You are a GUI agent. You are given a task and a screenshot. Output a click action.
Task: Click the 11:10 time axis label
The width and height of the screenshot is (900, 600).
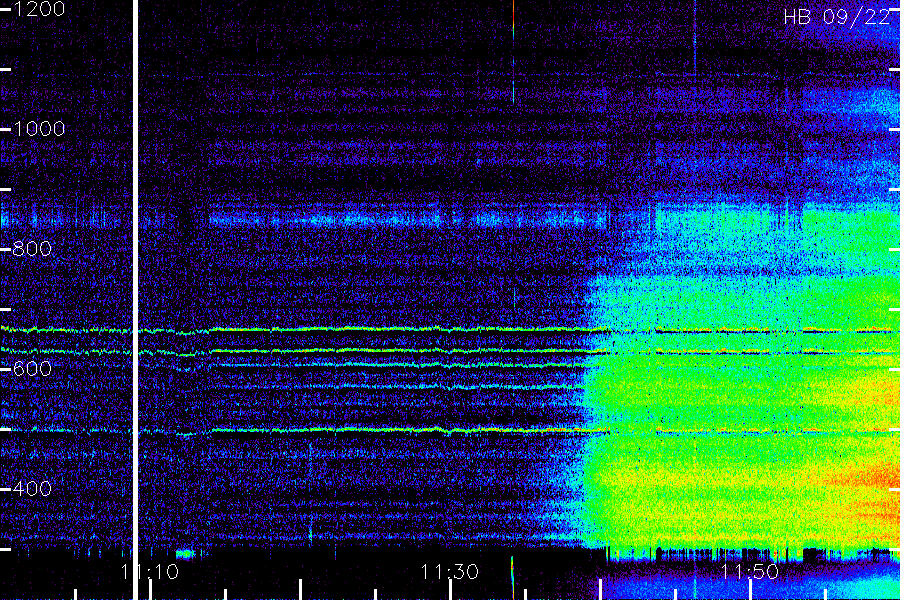click(x=150, y=572)
